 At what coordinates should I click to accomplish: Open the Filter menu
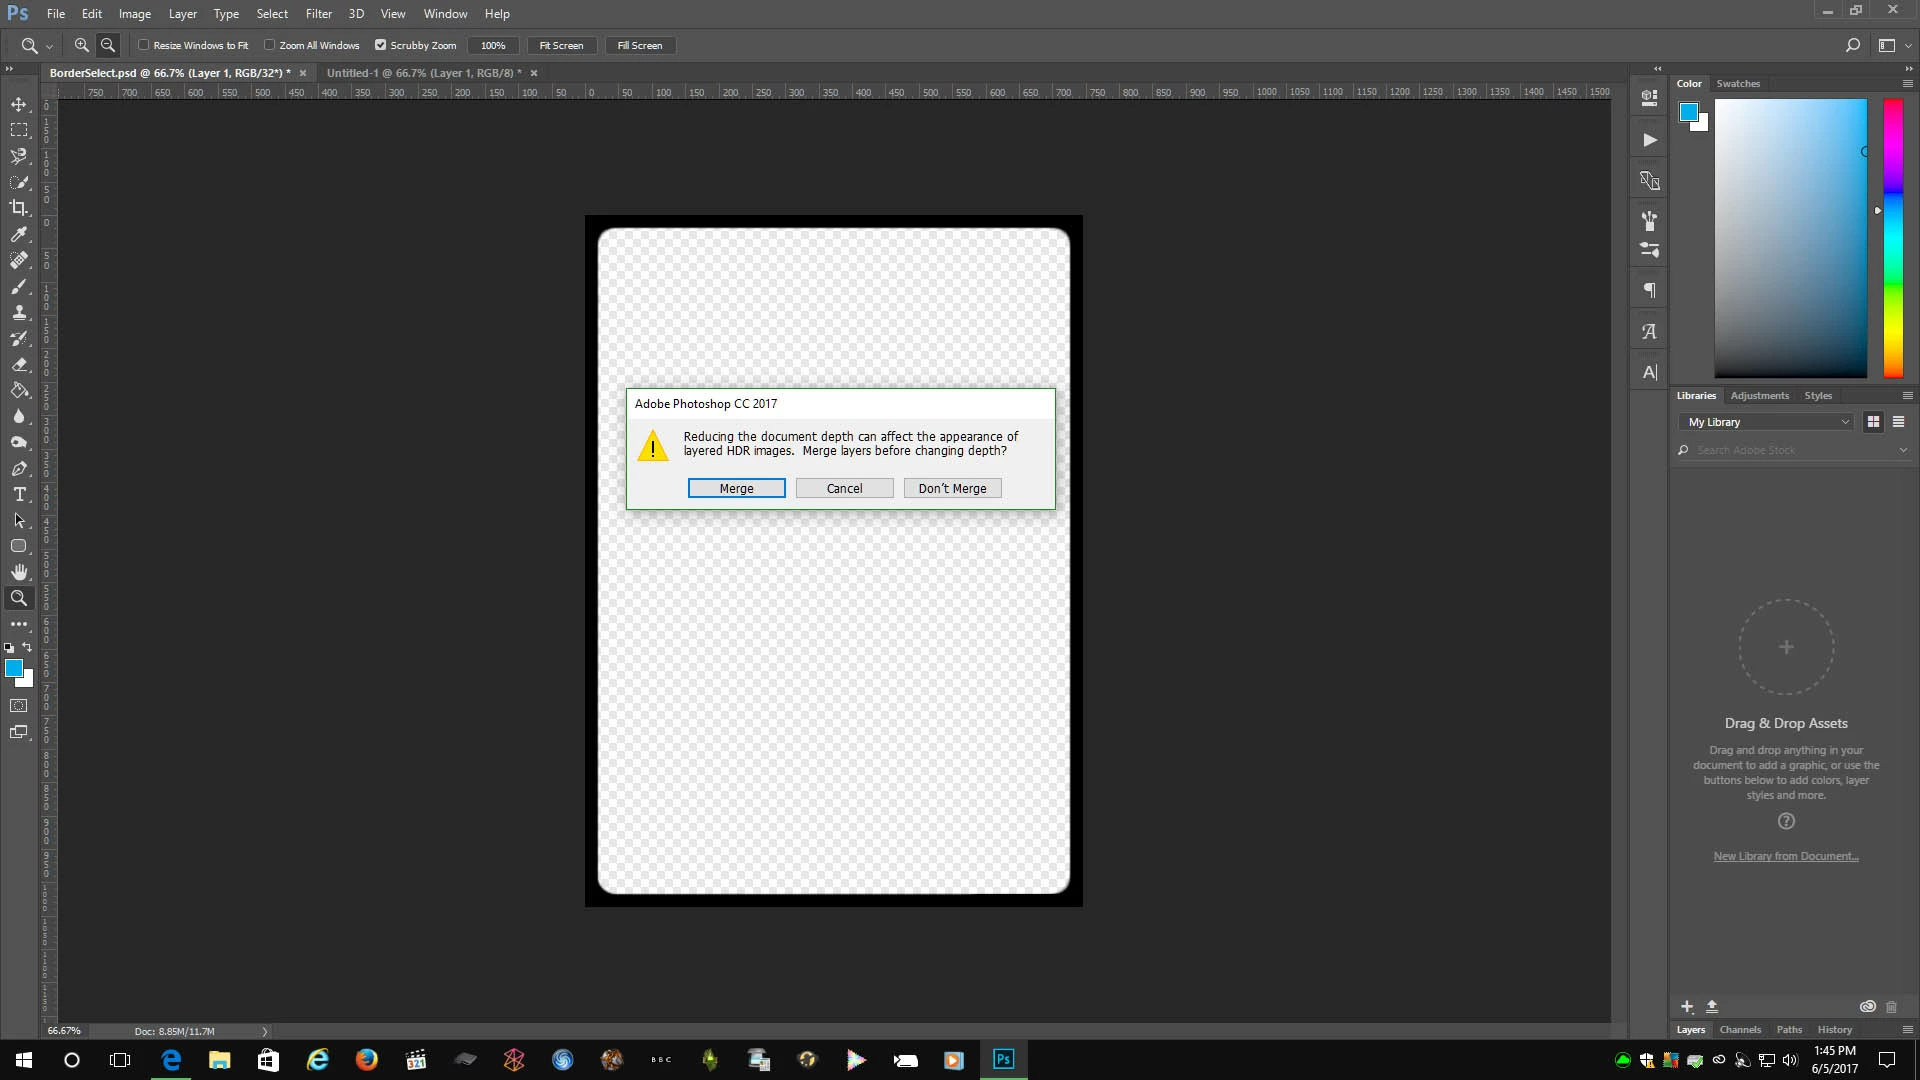click(x=318, y=14)
